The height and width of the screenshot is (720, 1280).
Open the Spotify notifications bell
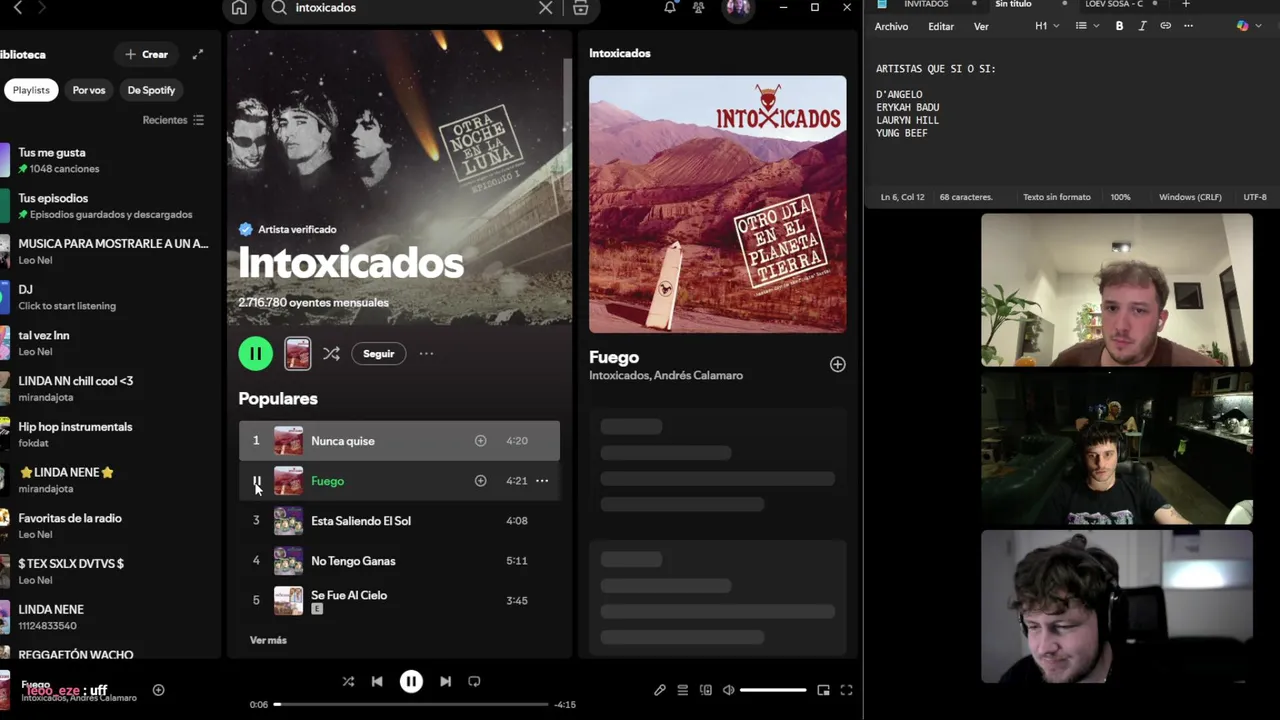670,8
